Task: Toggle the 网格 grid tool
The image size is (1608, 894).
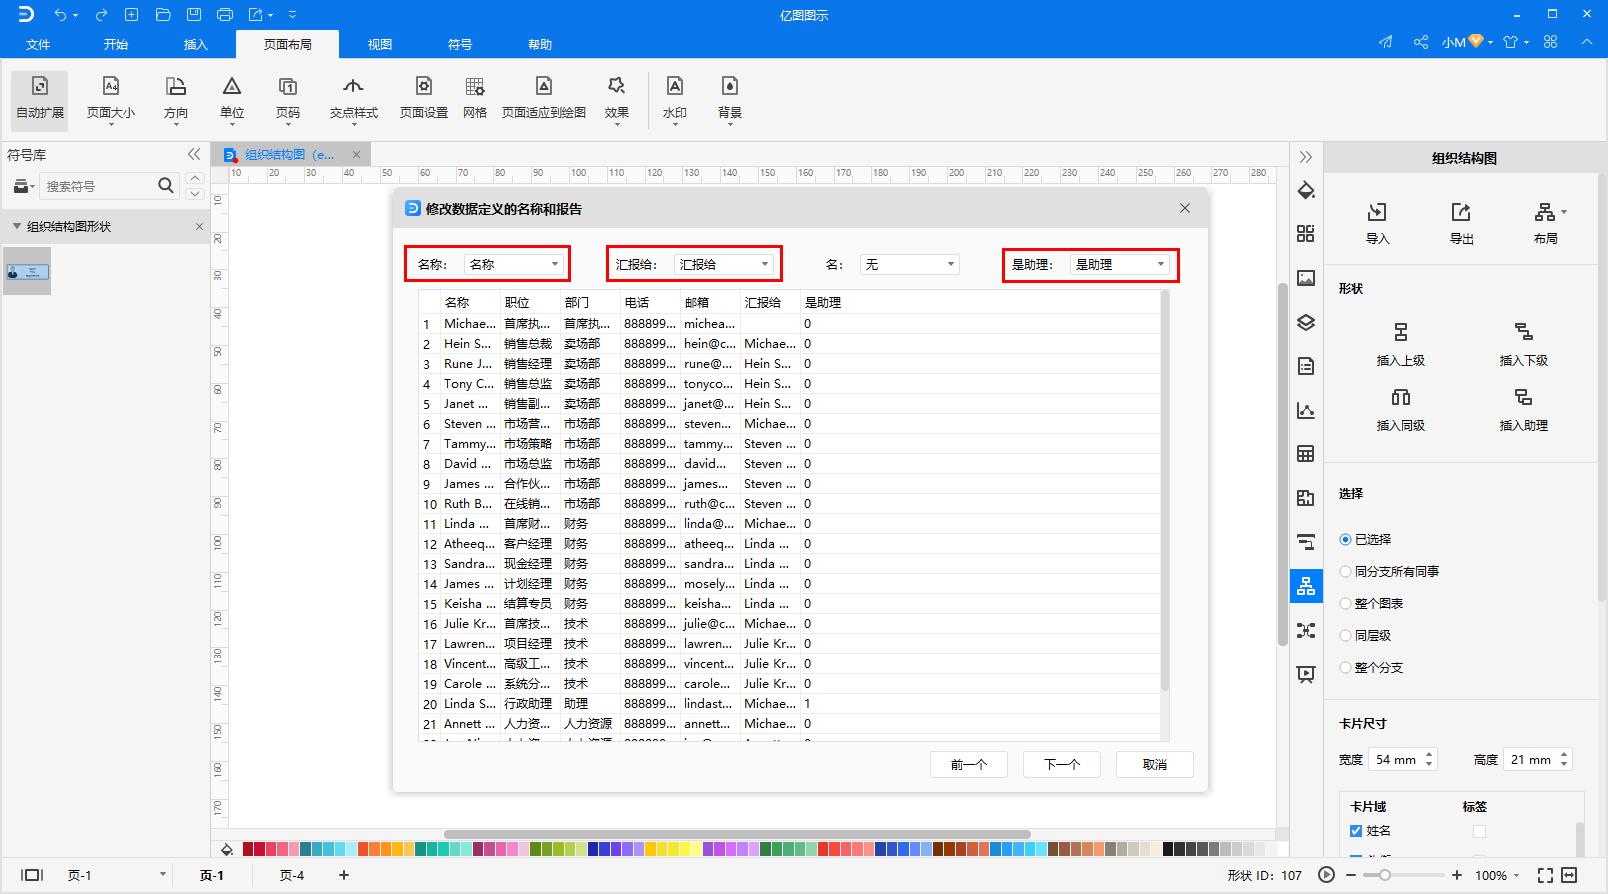Action: 475,100
